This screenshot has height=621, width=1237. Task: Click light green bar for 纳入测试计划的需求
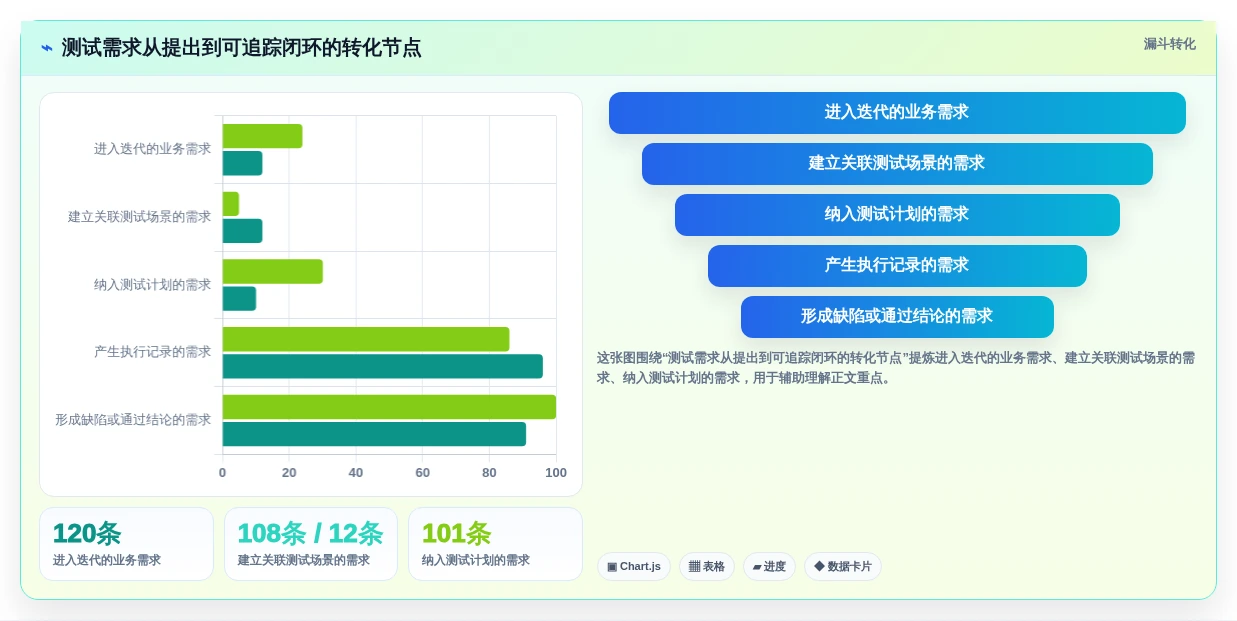tap(272, 271)
